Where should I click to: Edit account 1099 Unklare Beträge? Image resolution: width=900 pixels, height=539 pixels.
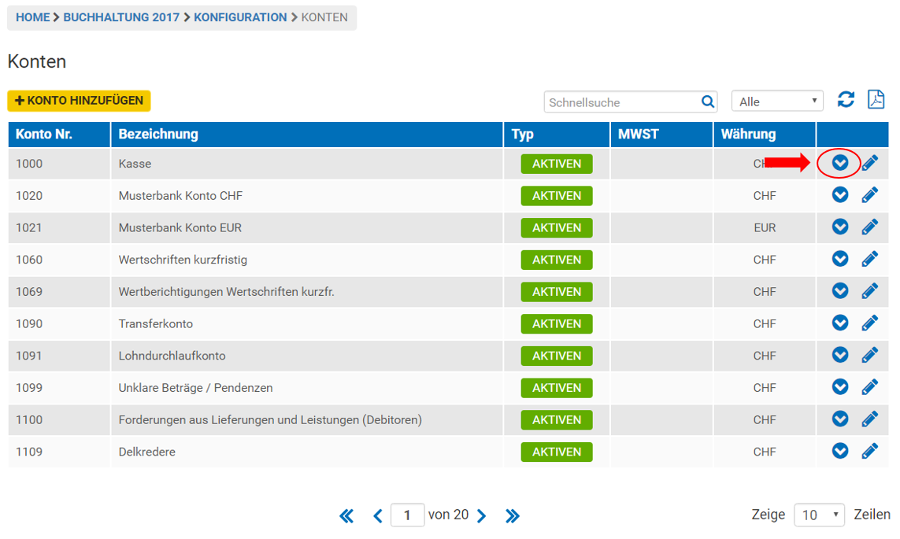coord(870,387)
